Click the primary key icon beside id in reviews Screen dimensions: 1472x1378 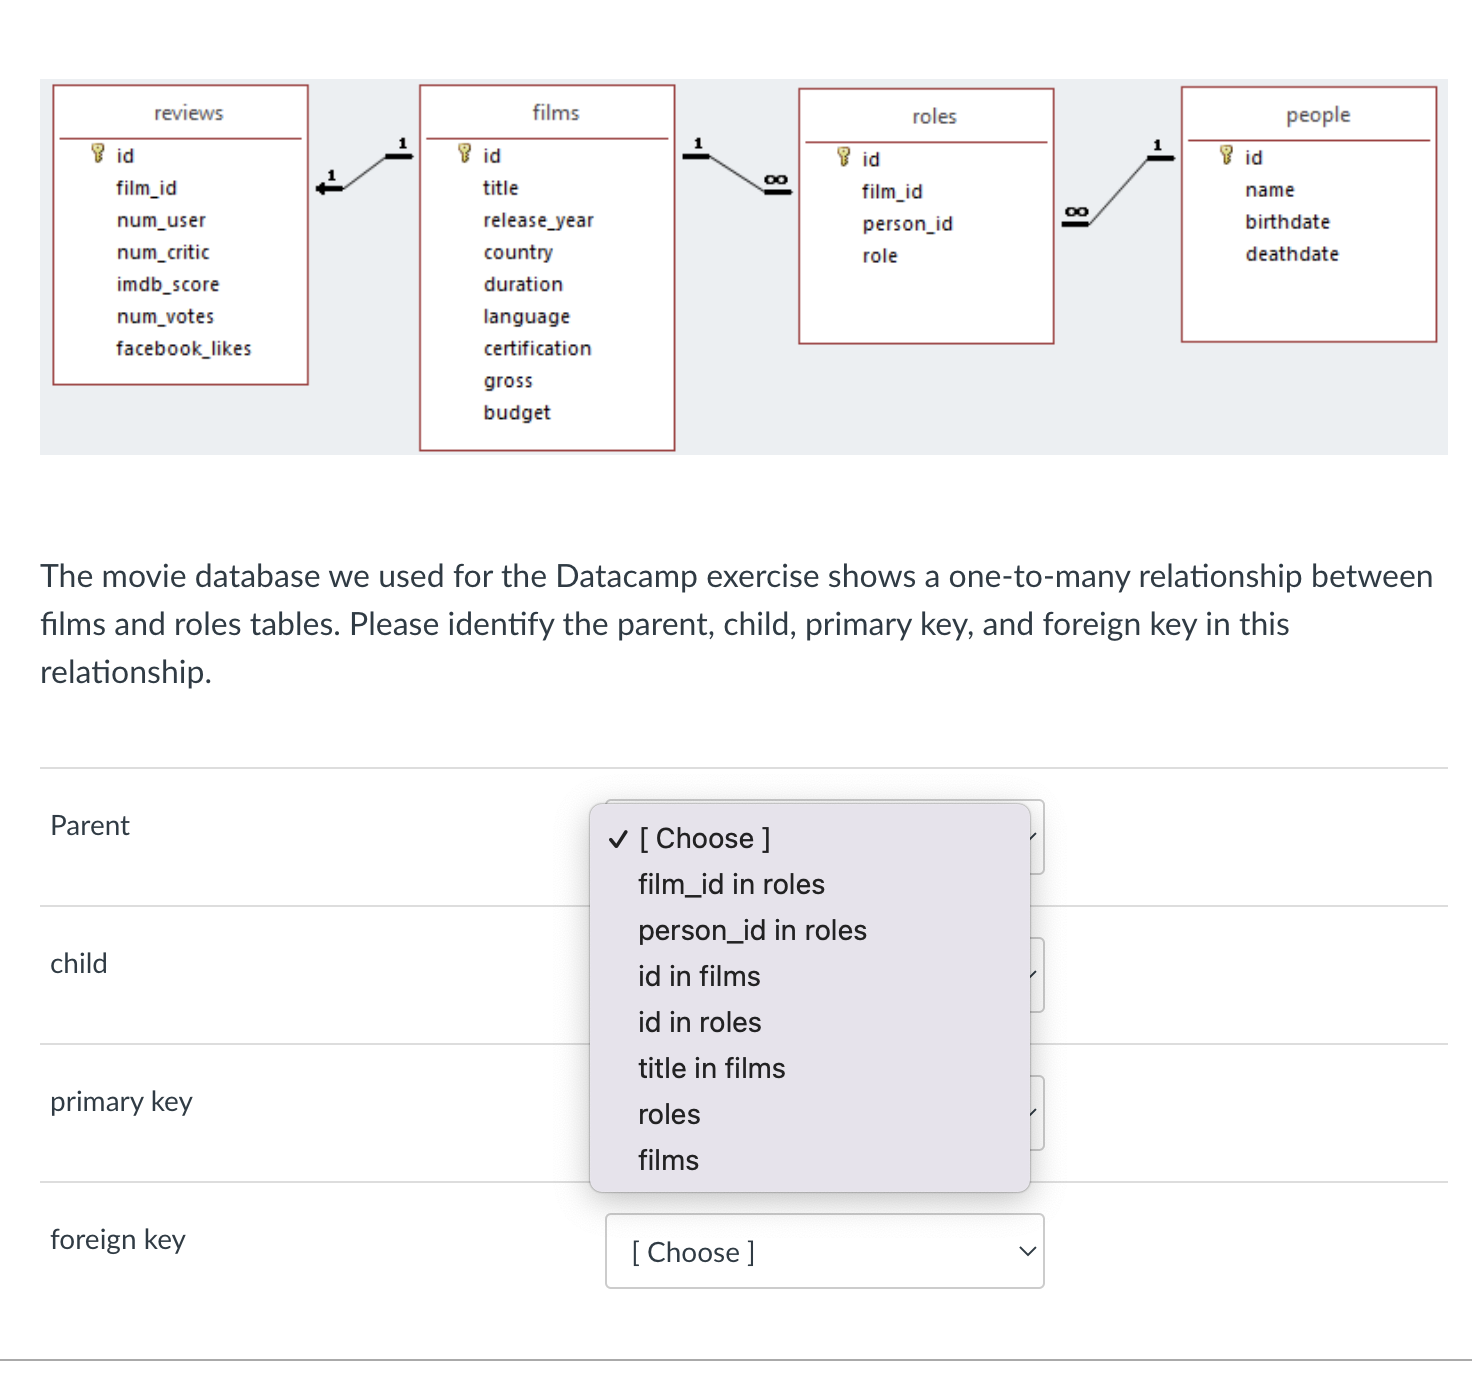click(96, 154)
